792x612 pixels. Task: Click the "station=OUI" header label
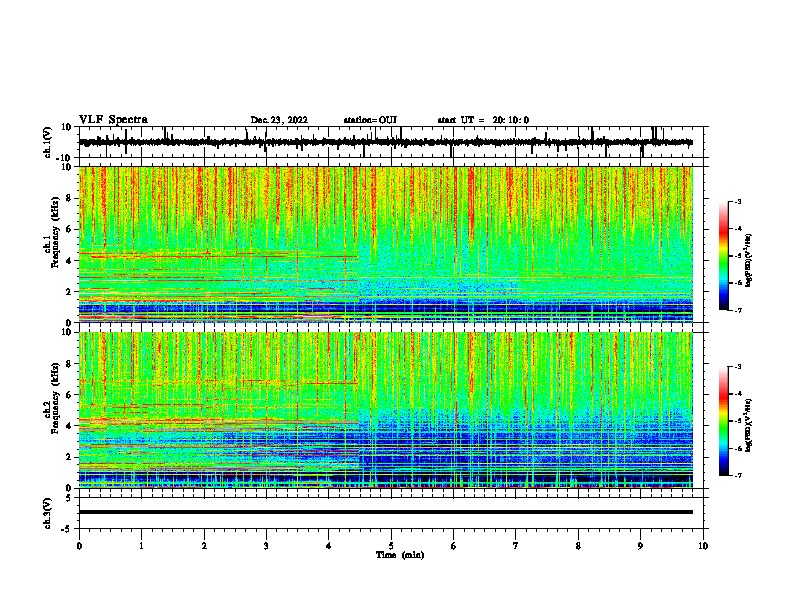370,120
